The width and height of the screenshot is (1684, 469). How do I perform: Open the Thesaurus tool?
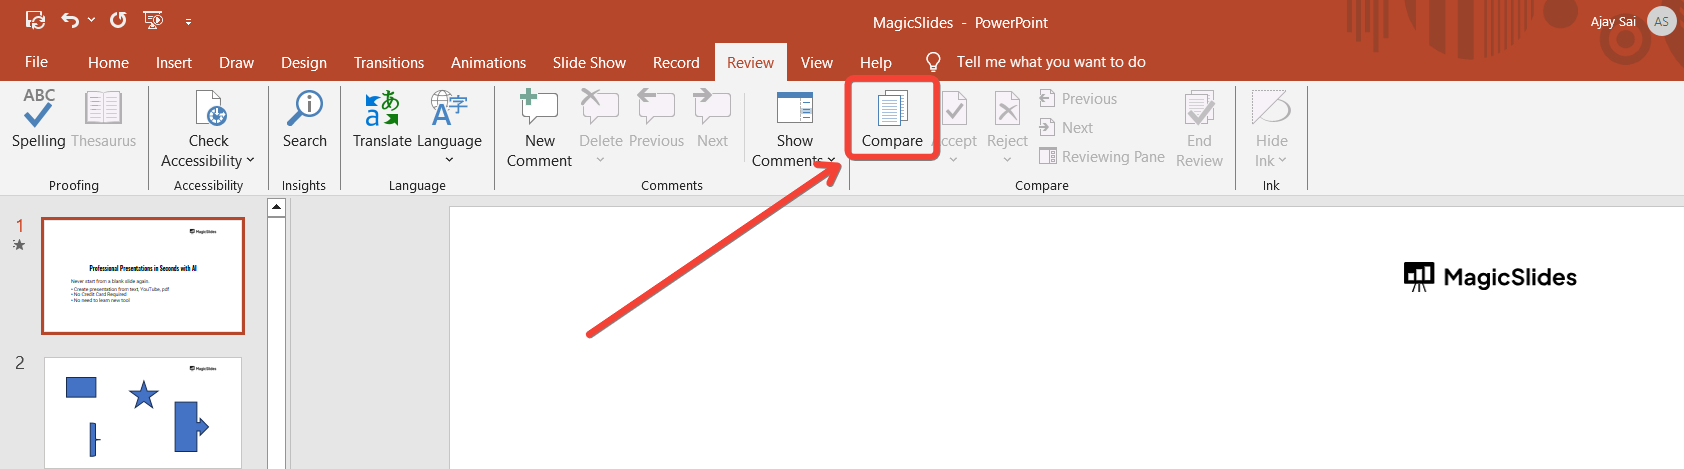pyautogui.click(x=103, y=118)
